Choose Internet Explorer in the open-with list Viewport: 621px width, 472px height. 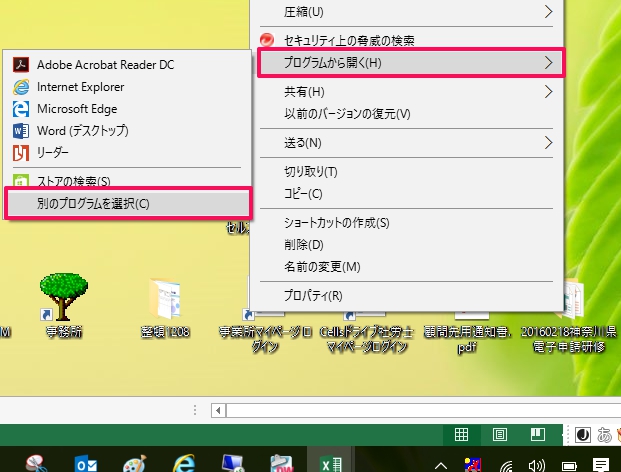127,87
